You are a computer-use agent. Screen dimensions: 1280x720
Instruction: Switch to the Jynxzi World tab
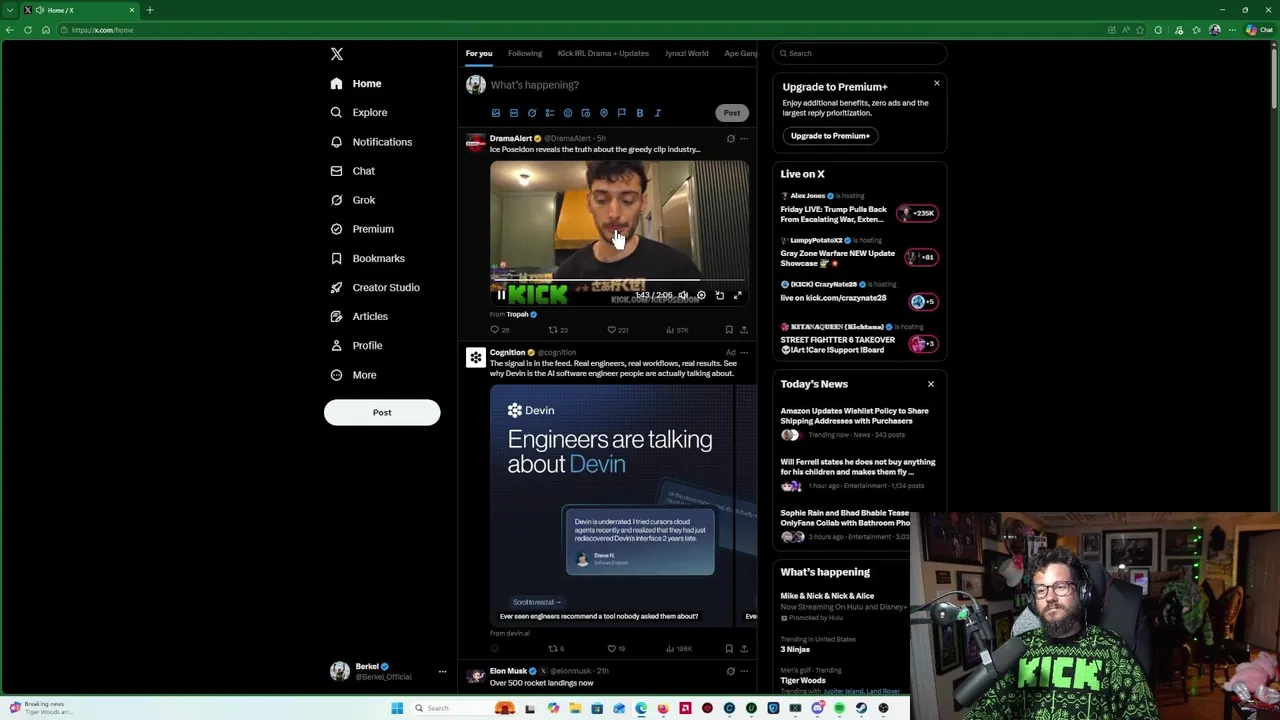coord(686,53)
